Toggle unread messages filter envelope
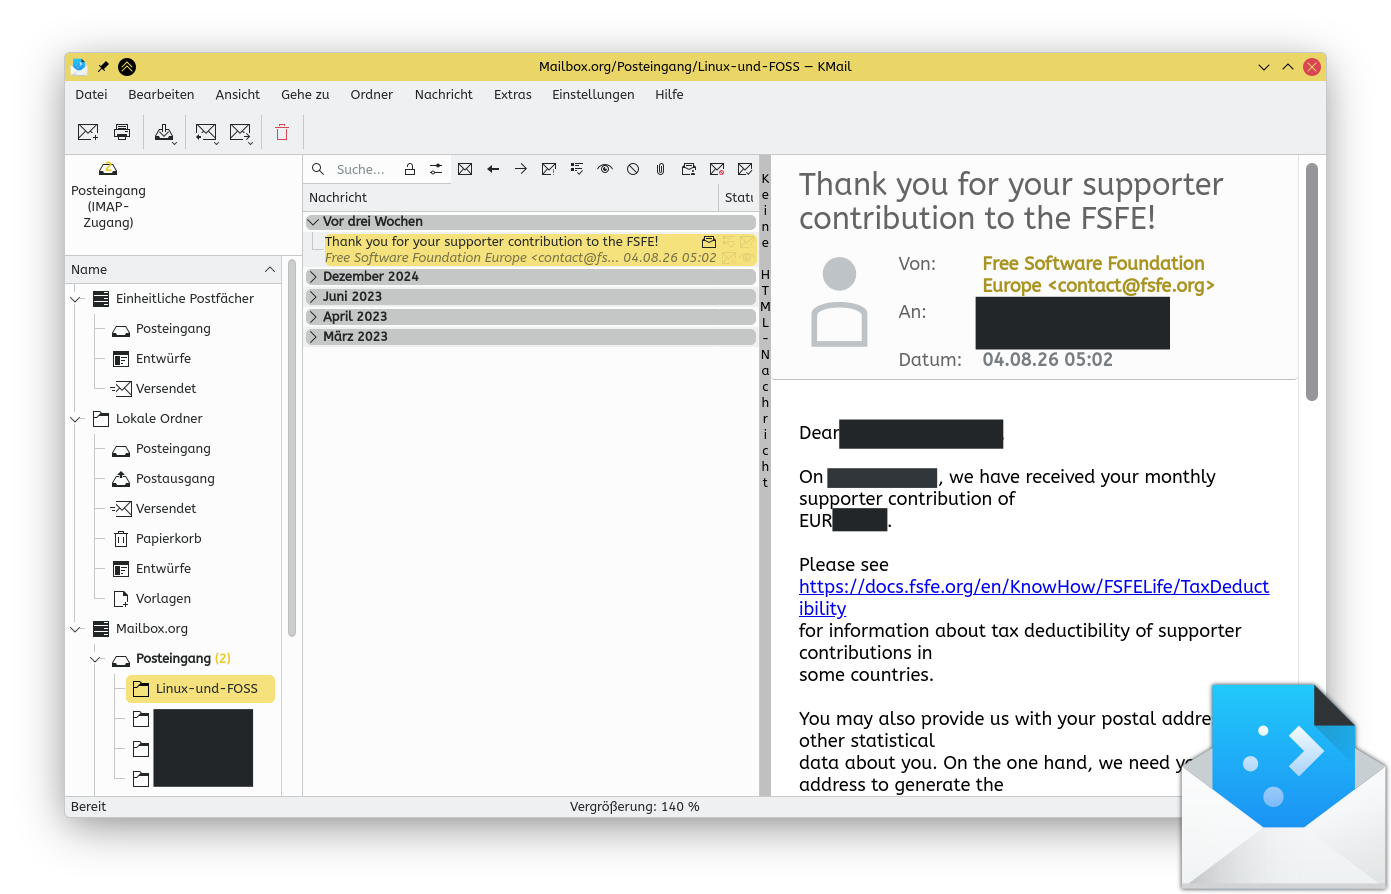This screenshot has height=894, width=1391. [x=465, y=169]
